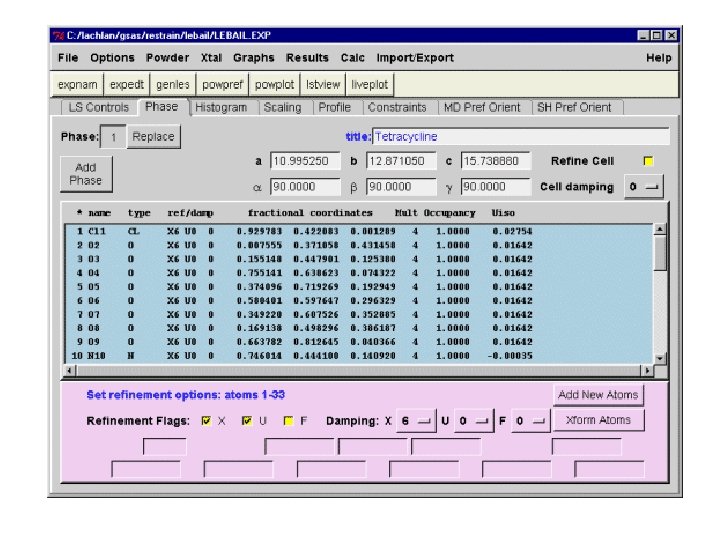Select atom row 1 Cl1
This screenshot has height=540, width=720.
tap(359, 231)
